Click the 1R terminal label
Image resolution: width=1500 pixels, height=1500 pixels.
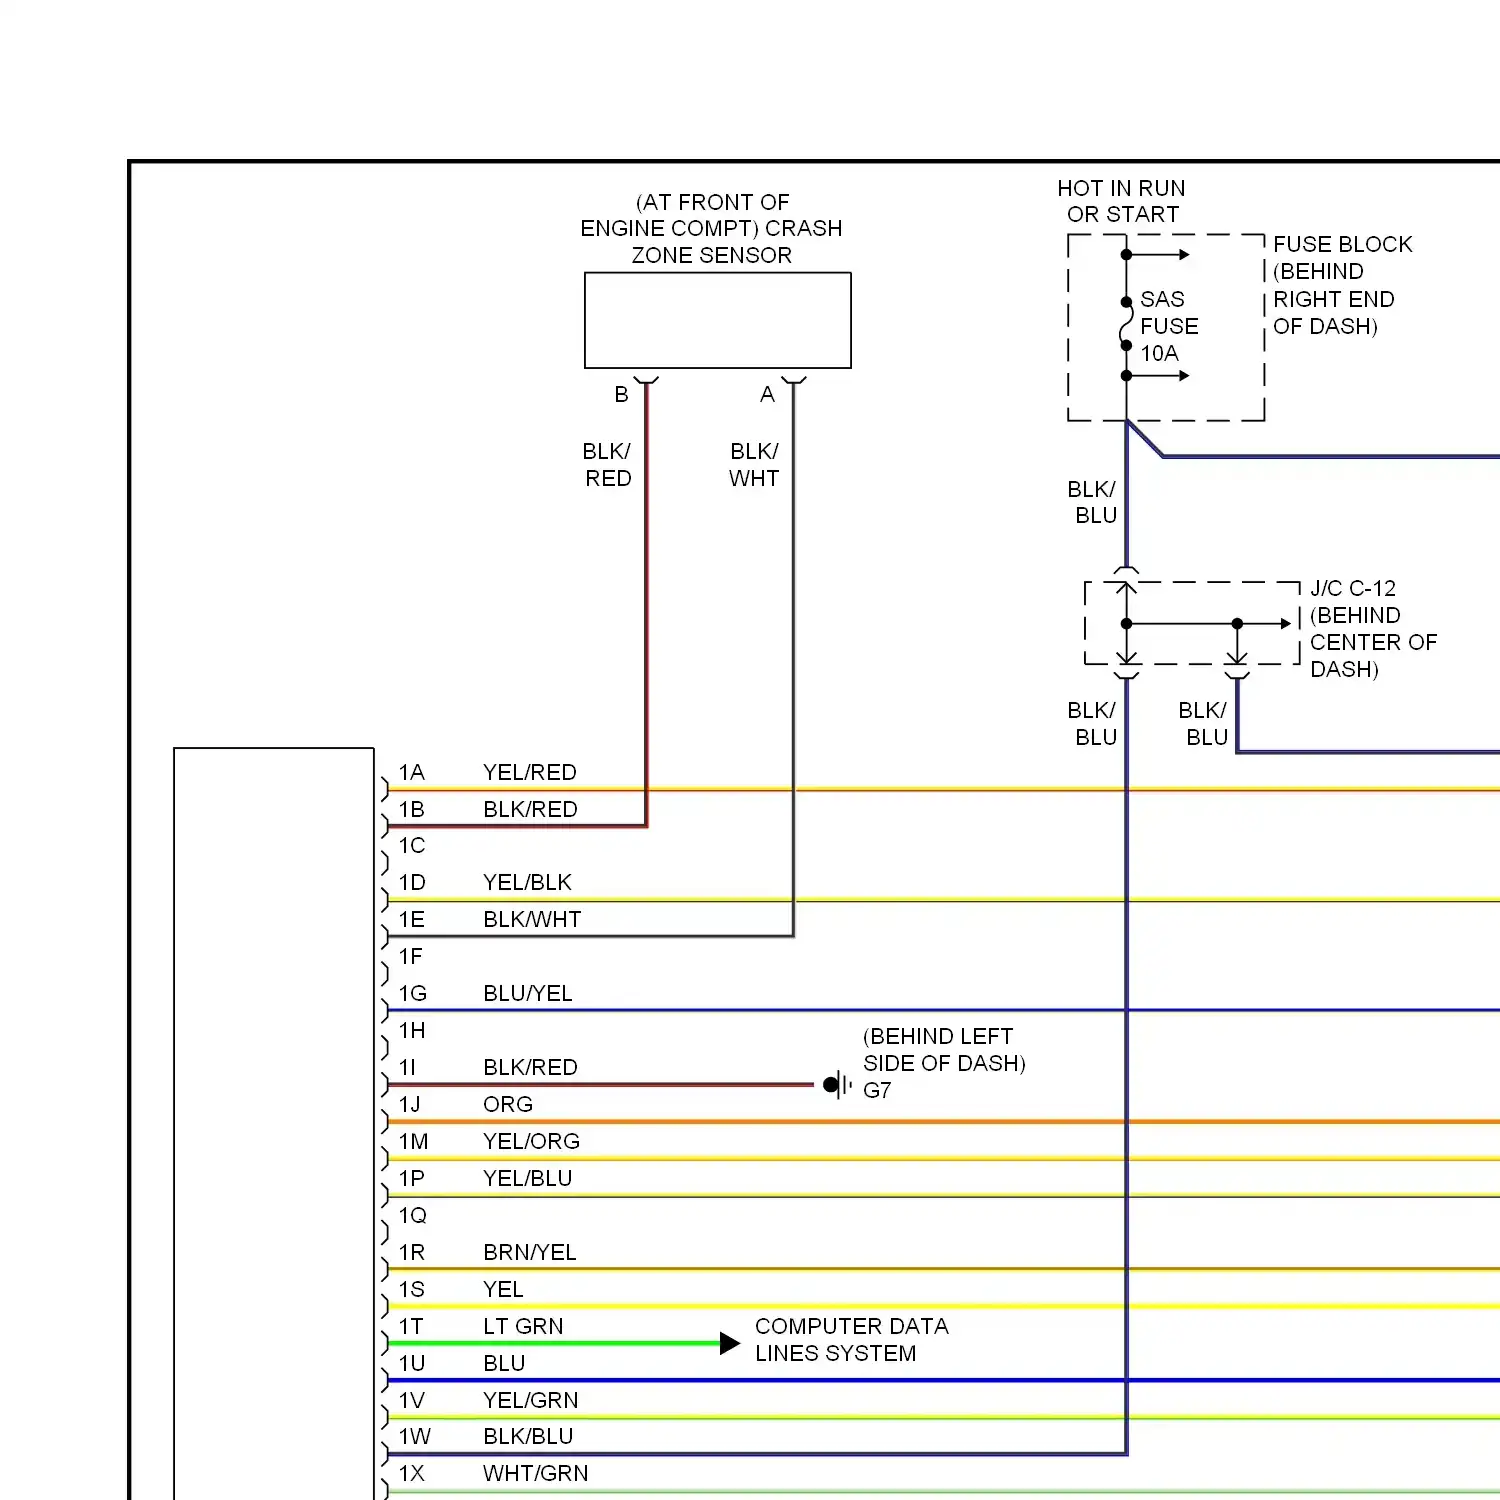(x=412, y=1253)
